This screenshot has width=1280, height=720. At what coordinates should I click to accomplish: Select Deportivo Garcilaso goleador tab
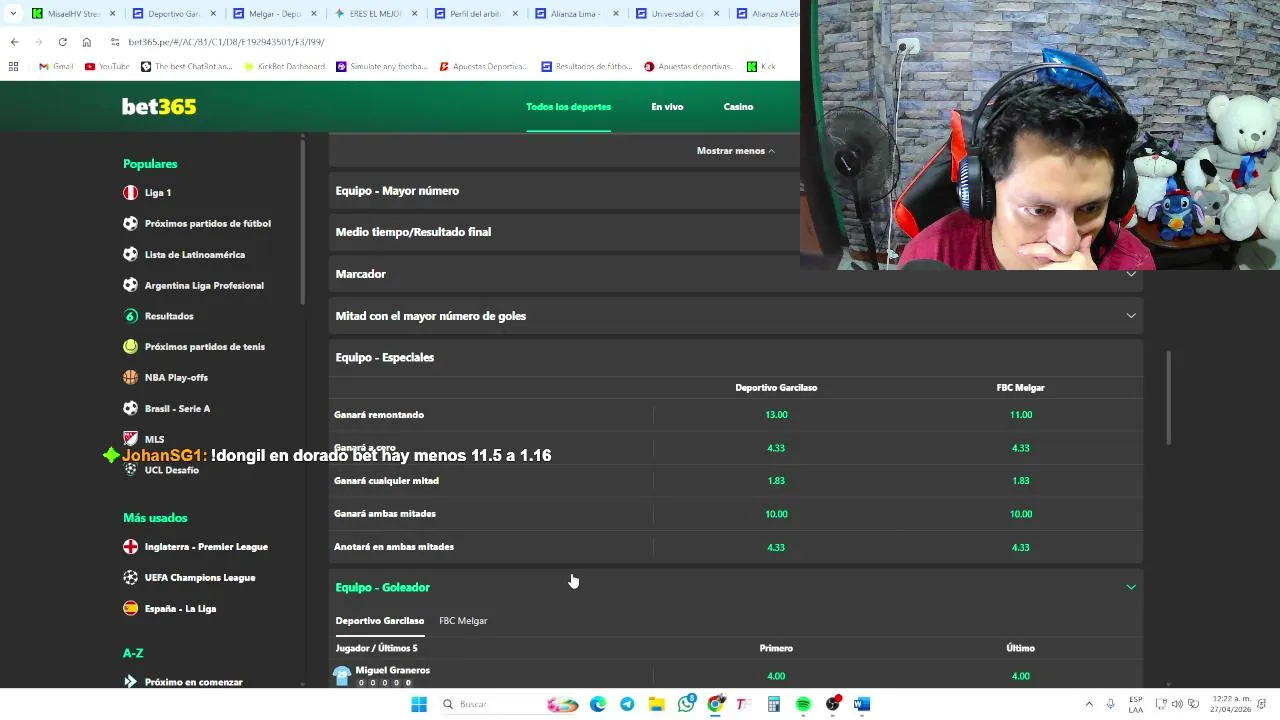[379, 621]
